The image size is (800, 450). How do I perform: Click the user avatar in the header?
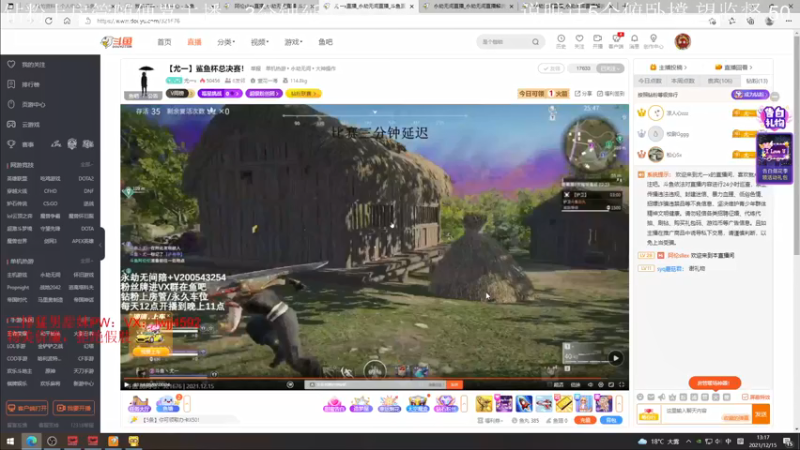coord(683,41)
